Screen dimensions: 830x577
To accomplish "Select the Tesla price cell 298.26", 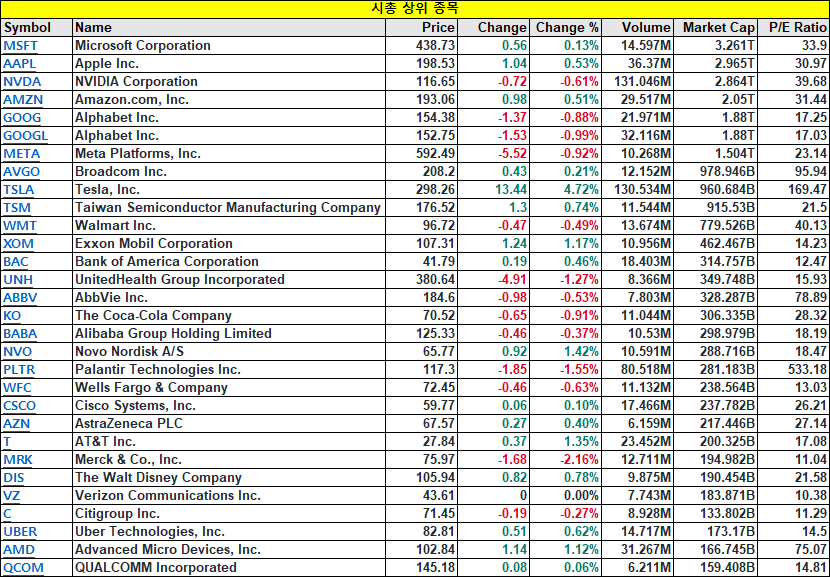I will click(x=422, y=190).
